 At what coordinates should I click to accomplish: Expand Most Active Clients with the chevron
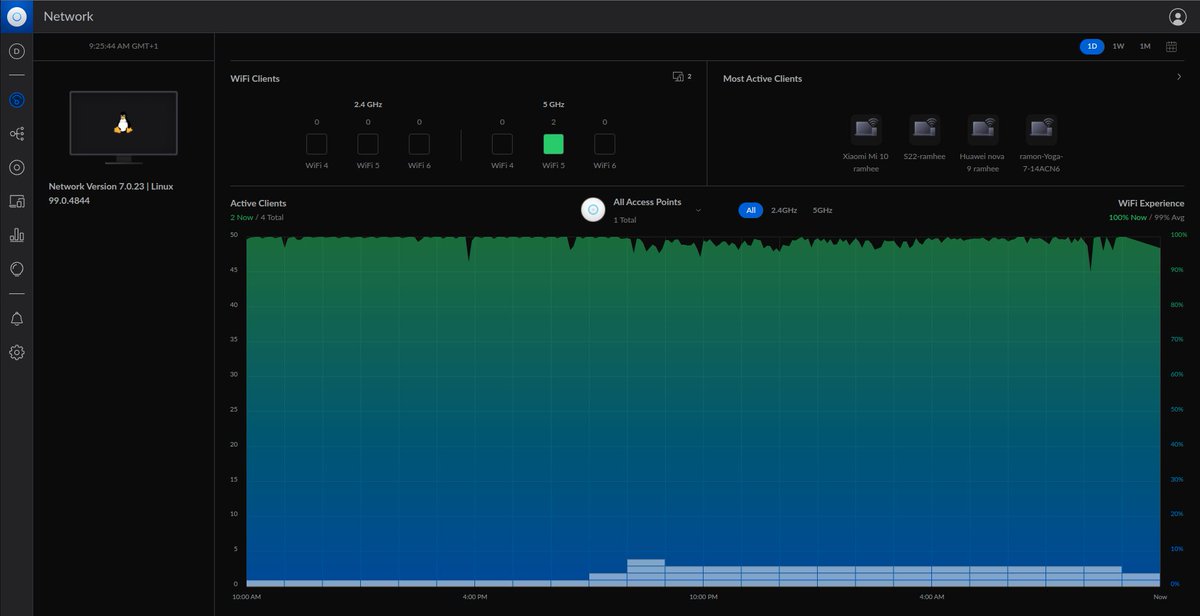(x=1179, y=77)
